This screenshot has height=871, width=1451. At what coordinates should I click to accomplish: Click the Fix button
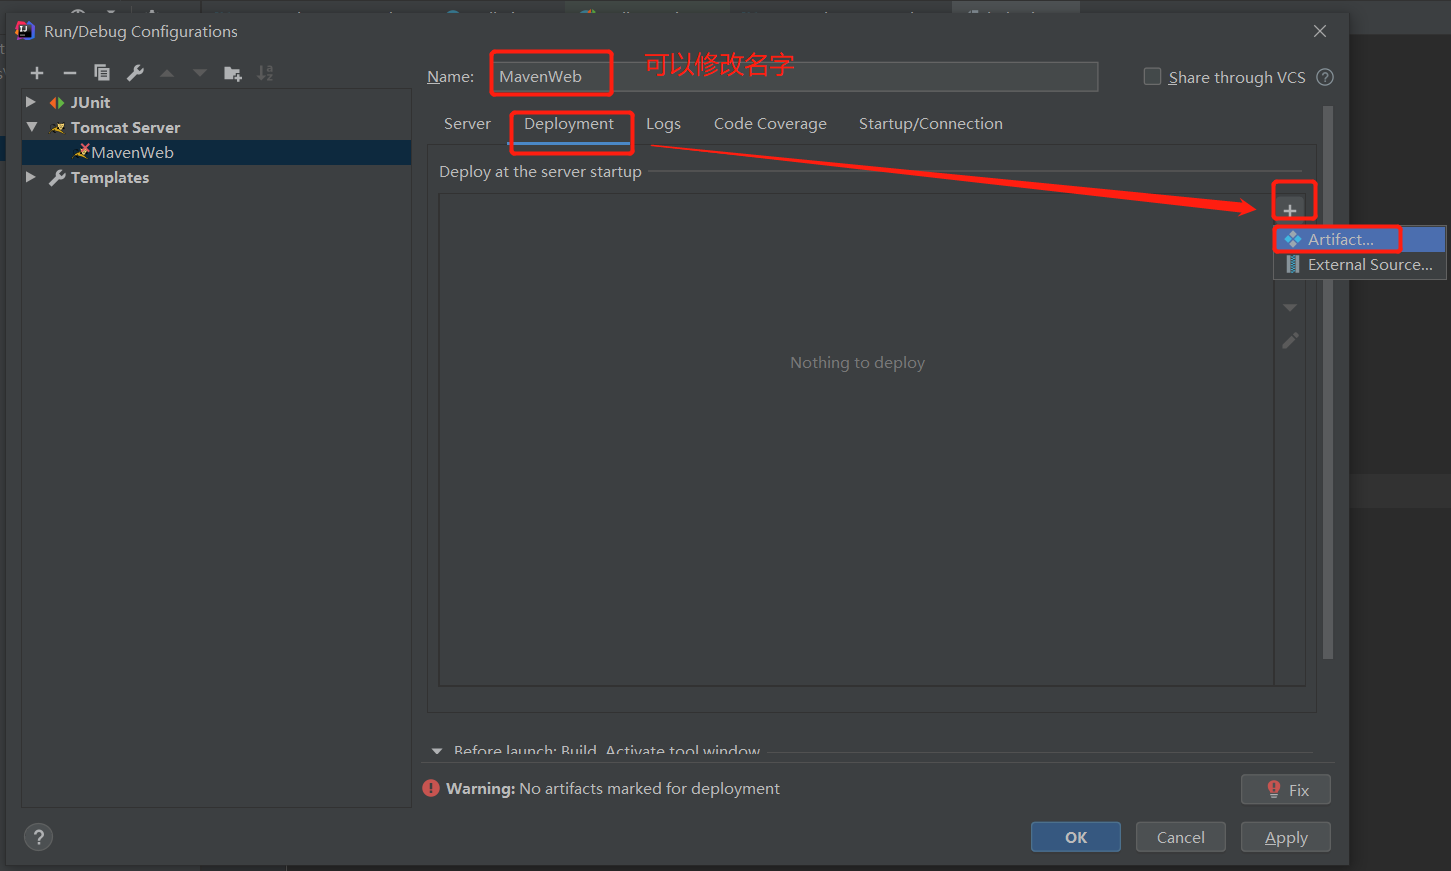point(1286,789)
